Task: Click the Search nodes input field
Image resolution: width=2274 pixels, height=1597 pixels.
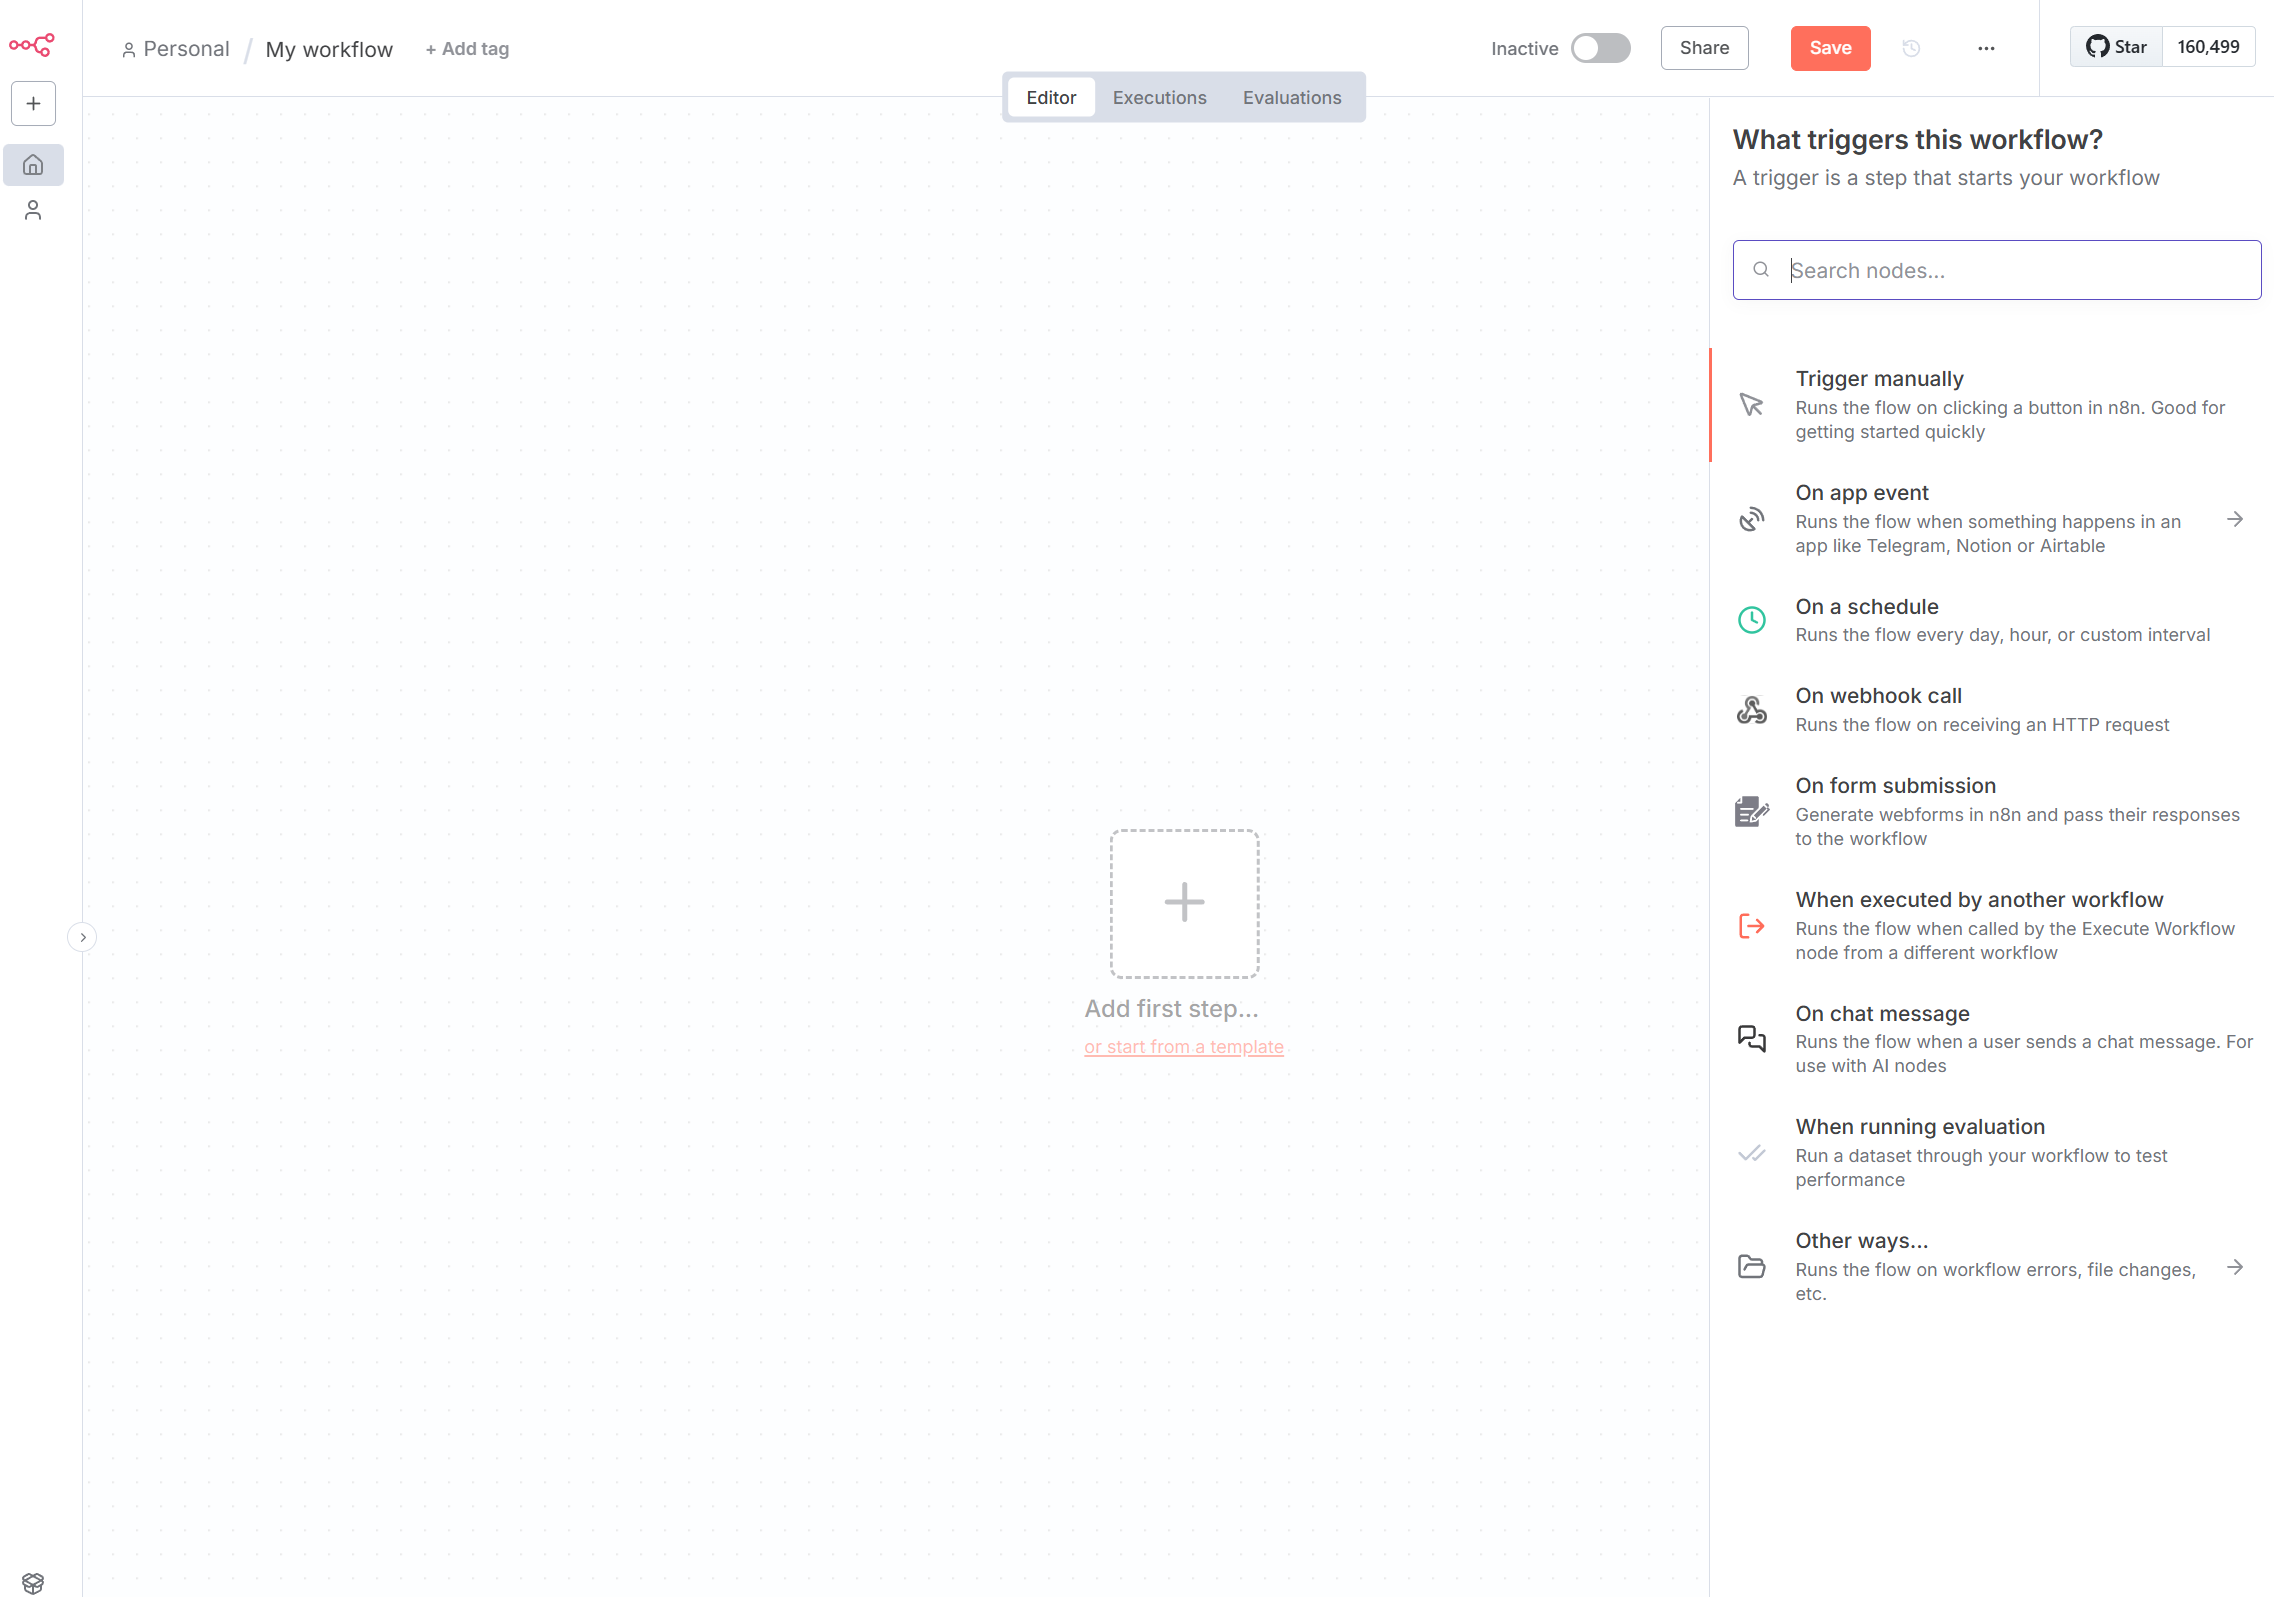Action: tap(2010, 270)
